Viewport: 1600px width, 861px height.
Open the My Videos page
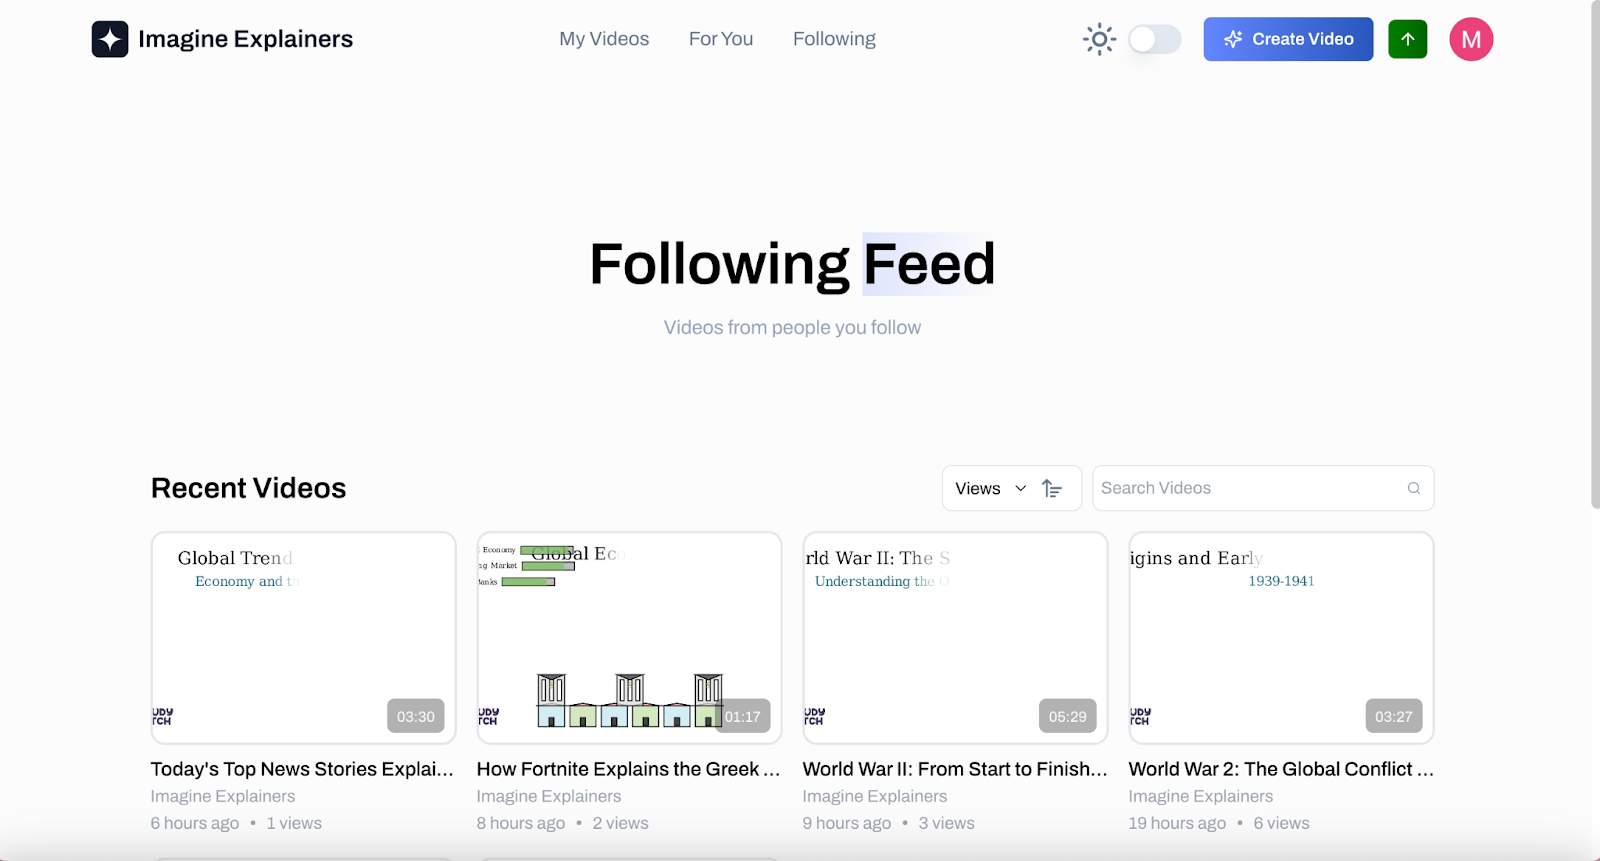(x=603, y=39)
